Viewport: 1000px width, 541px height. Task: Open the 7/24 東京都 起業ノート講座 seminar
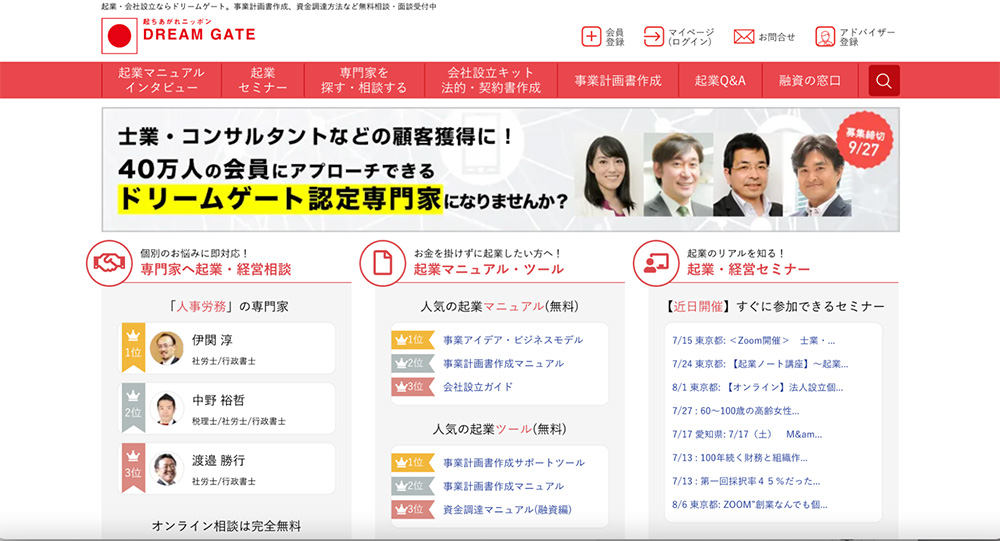[760, 364]
